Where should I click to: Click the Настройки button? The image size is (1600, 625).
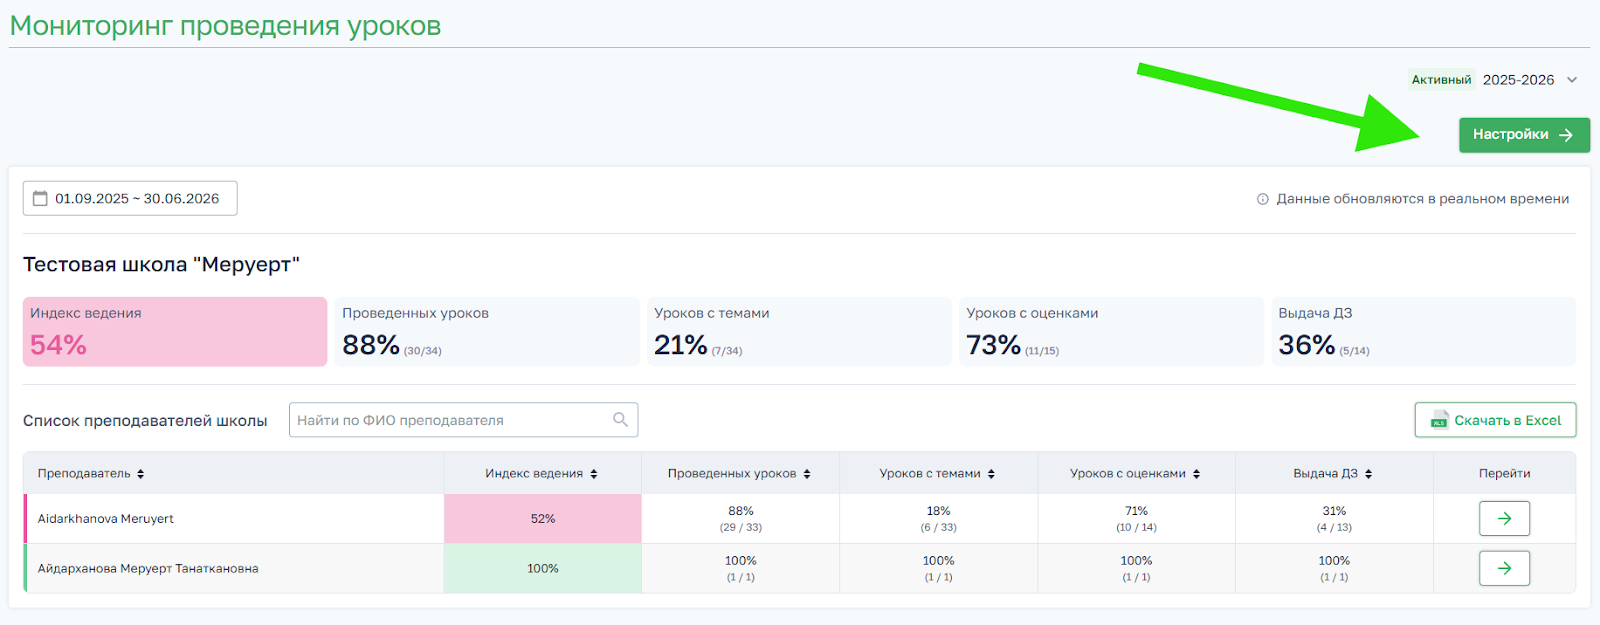(x=1523, y=135)
